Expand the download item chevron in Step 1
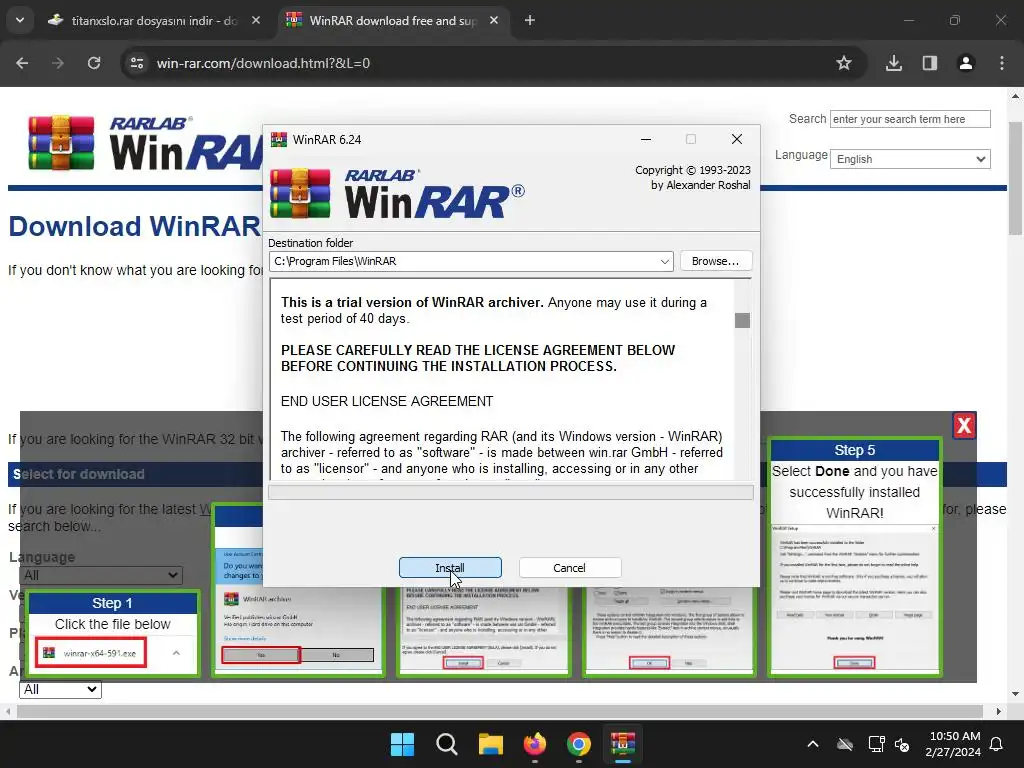The width and height of the screenshot is (1024, 768). click(176, 653)
